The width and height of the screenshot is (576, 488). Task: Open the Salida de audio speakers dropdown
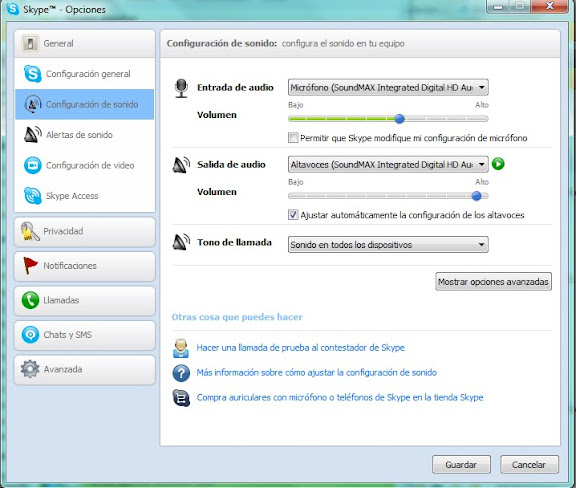point(388,164)
